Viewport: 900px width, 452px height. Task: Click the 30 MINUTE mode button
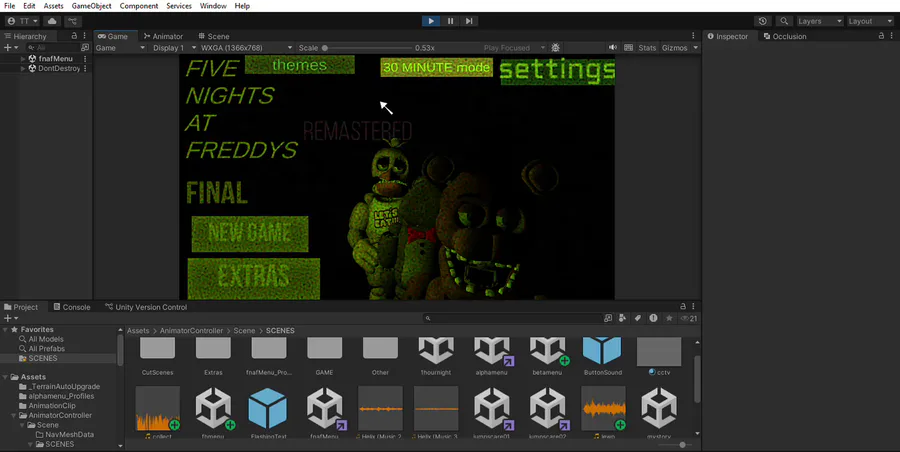(437, 67)
